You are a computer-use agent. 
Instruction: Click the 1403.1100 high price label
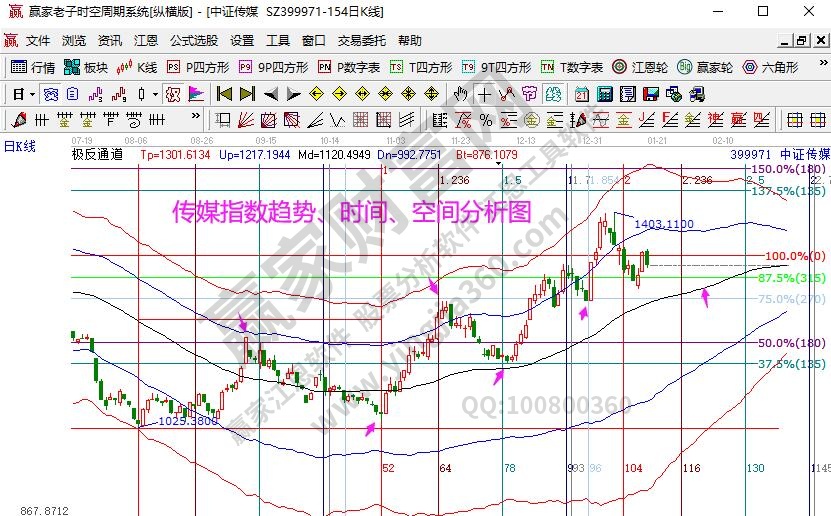tap(664, 225)
